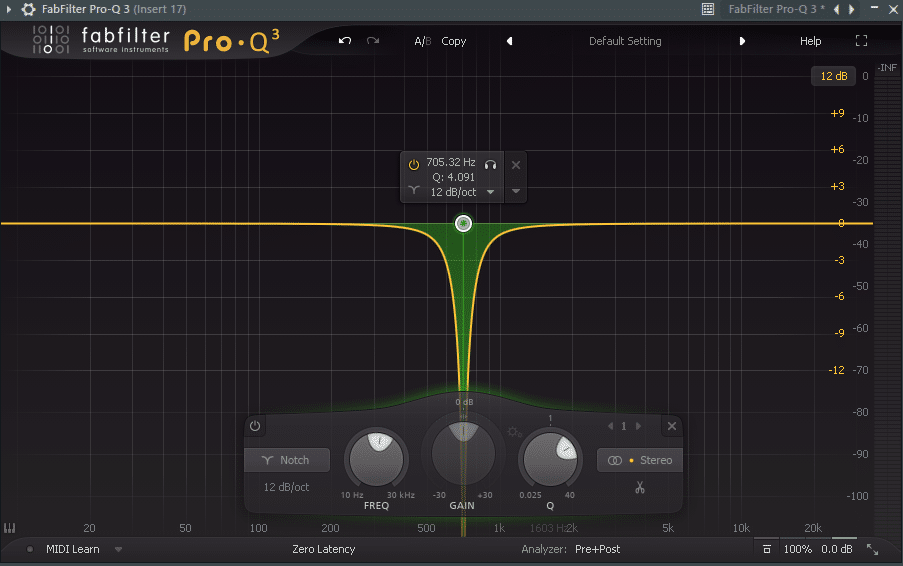The width and height of the screenshot is (903, 566).
Task: Click the MIDI Learn indicator dot
Action: point(29,549)
